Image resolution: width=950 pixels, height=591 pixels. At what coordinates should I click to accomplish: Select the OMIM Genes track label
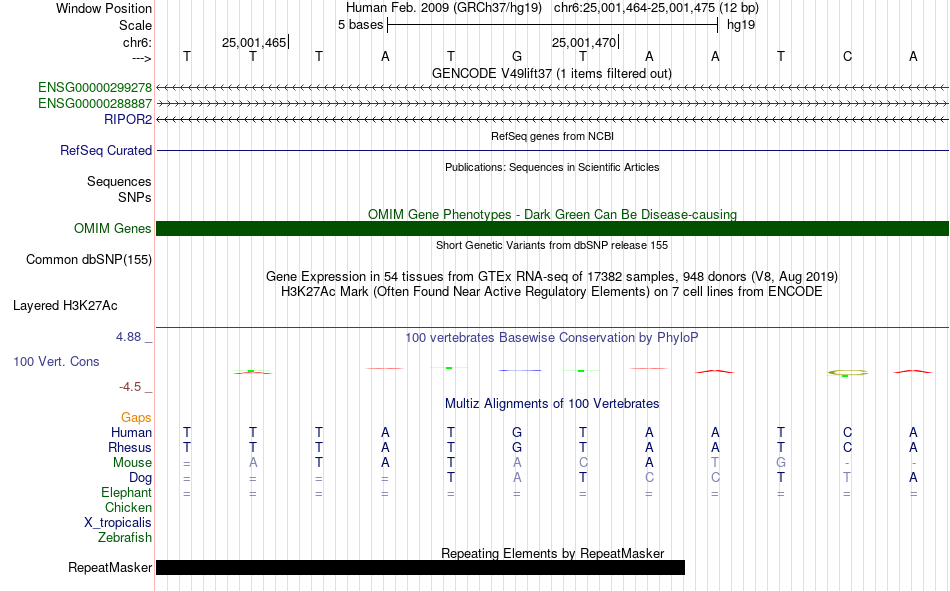(x=113, y=229)
